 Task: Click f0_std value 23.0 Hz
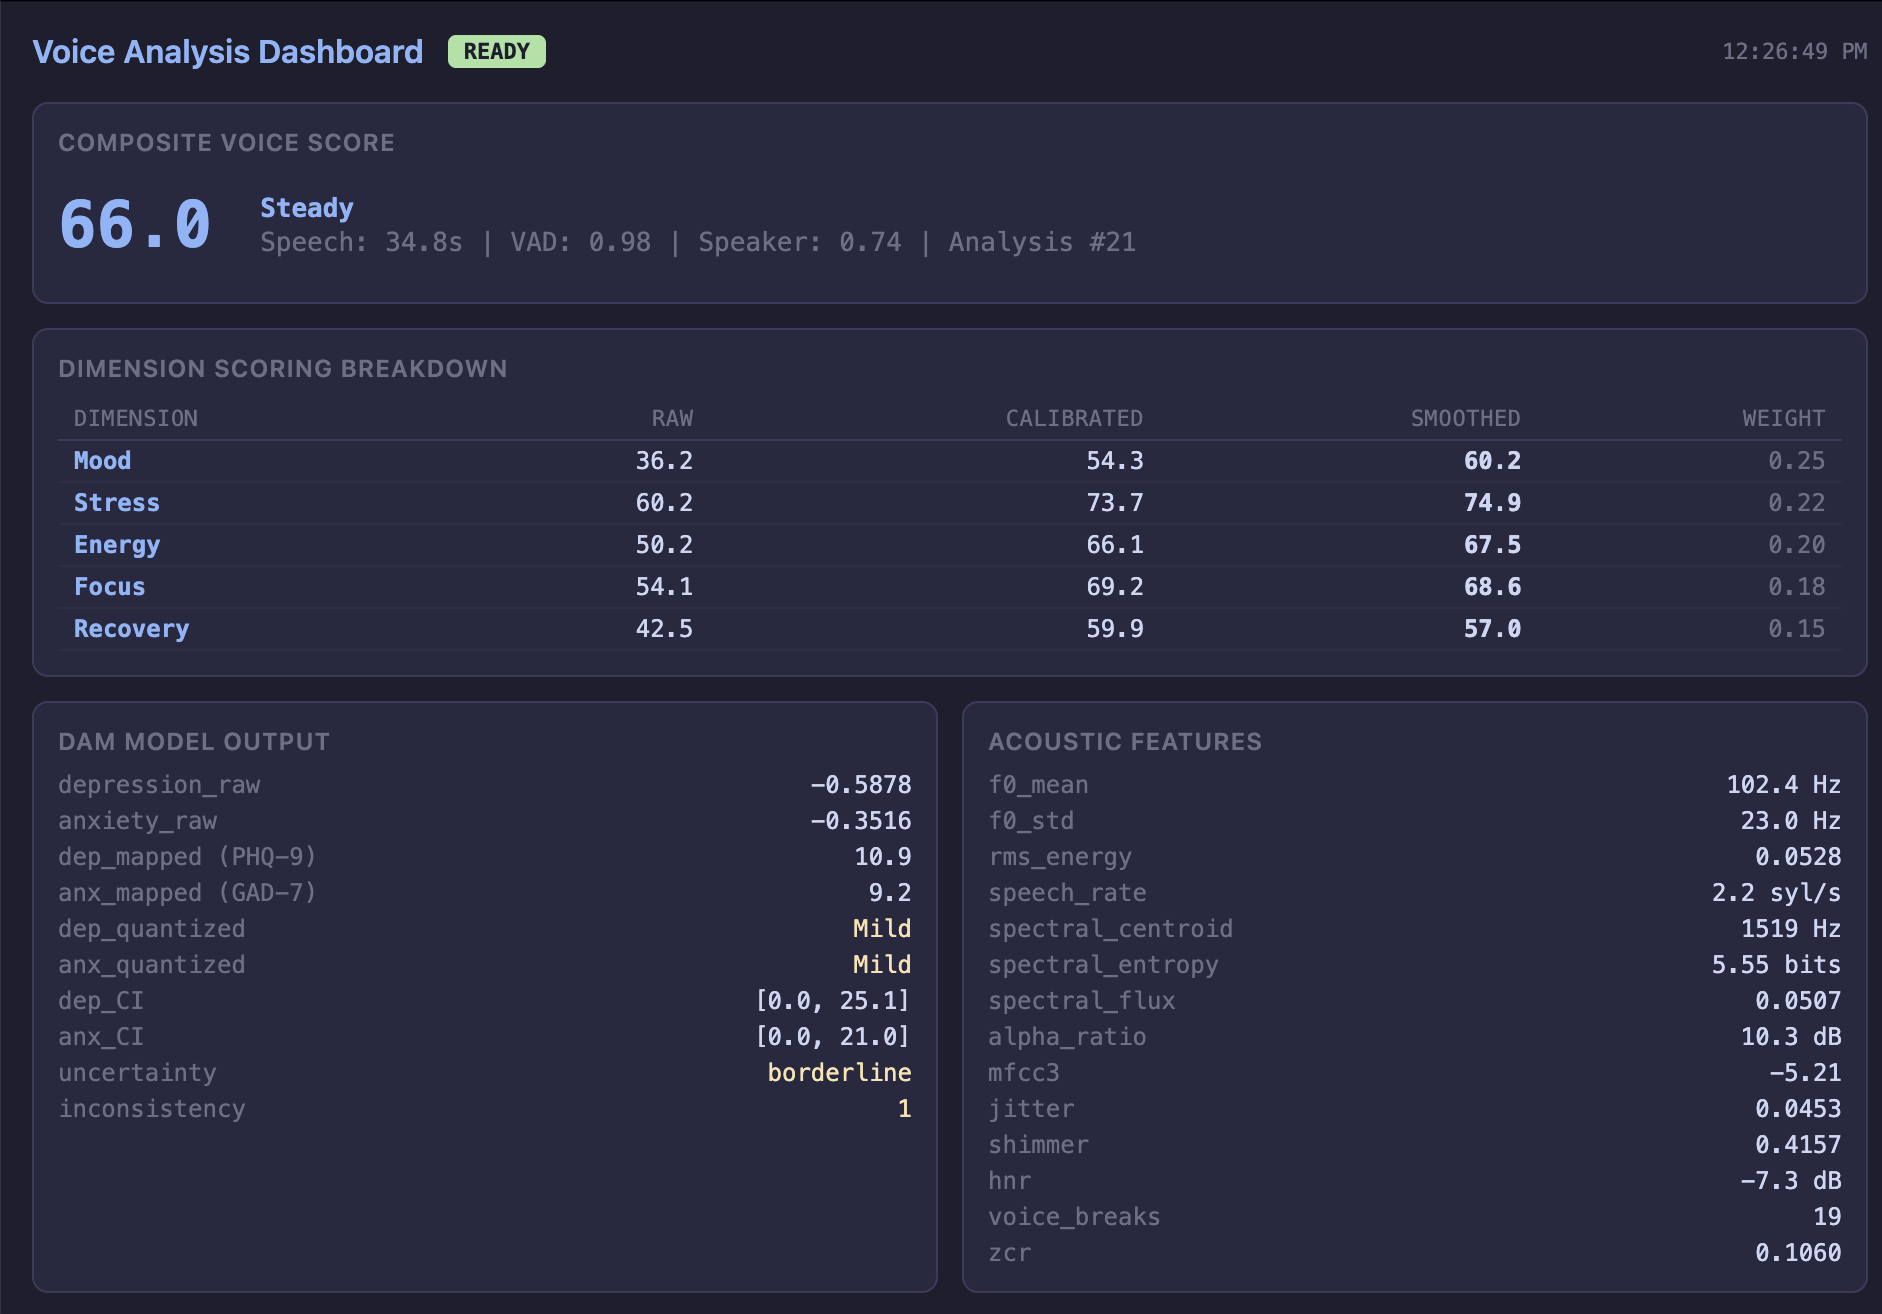click(x=1791, y=821)
